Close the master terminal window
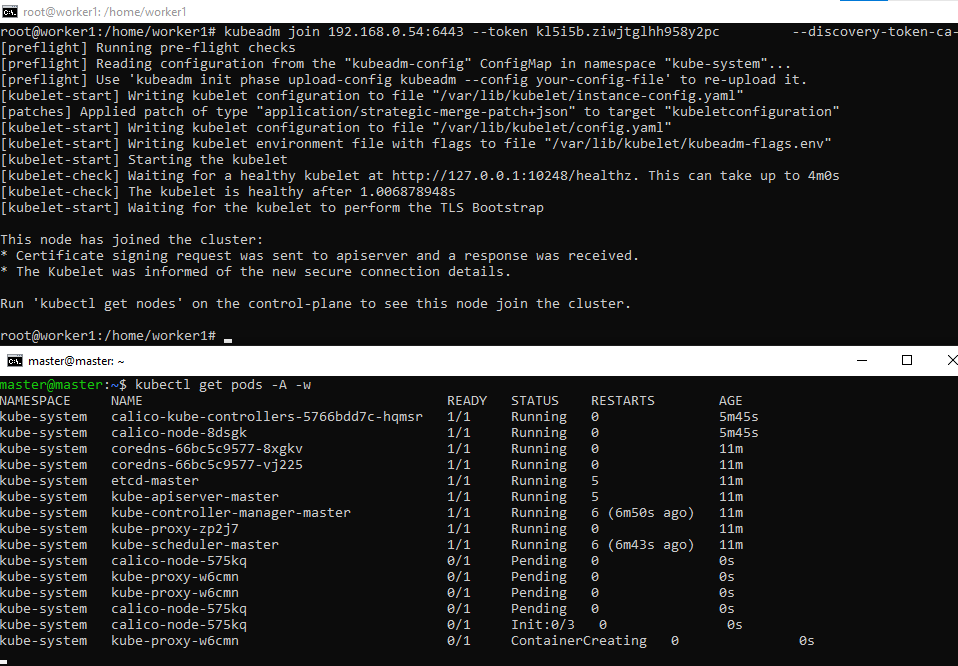Viewport: 958px width, 666px height. point(945,360)
